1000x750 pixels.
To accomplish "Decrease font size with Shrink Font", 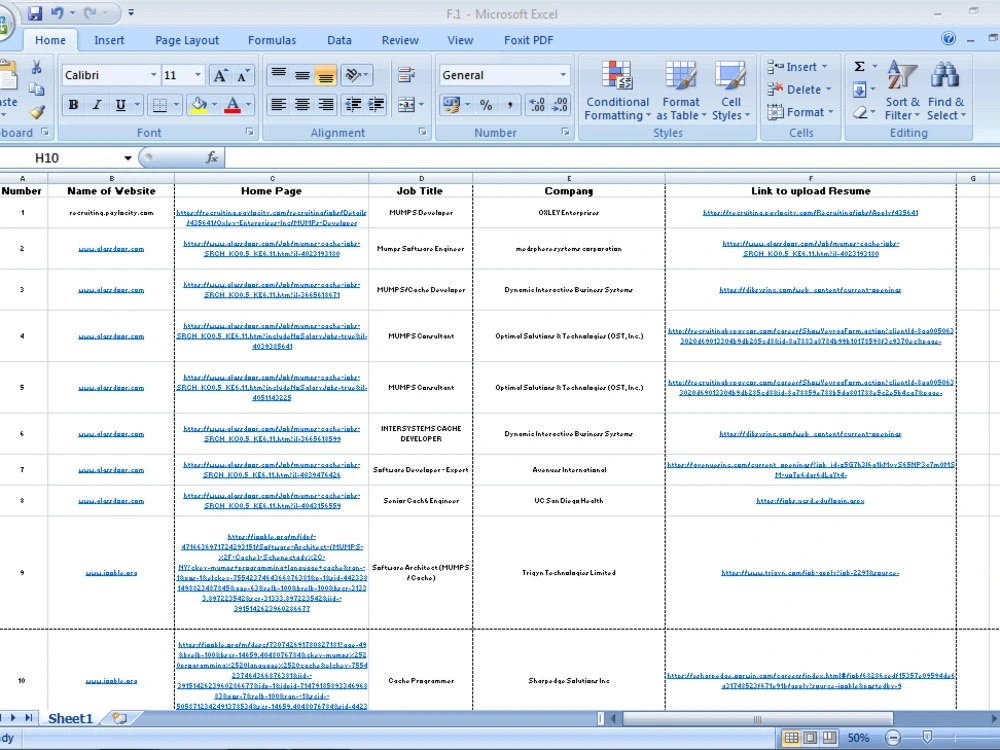I will (243, 75).
